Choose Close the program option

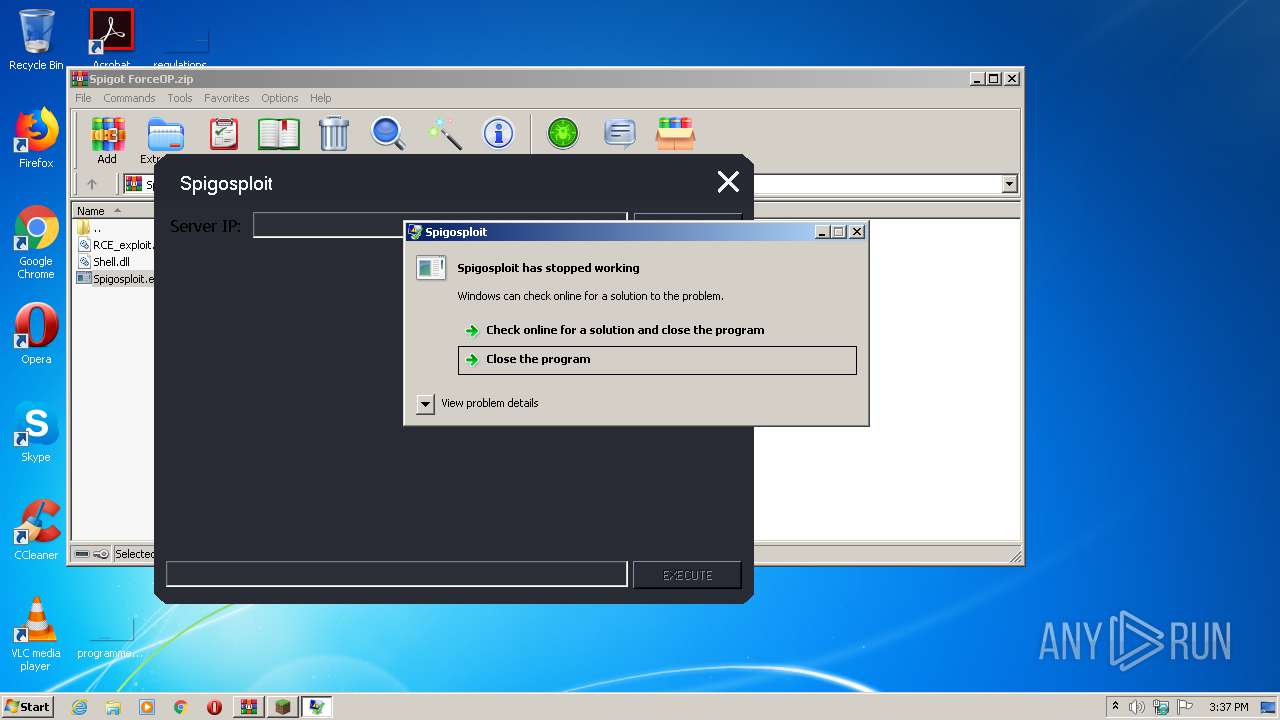click(x=657, y=360)
